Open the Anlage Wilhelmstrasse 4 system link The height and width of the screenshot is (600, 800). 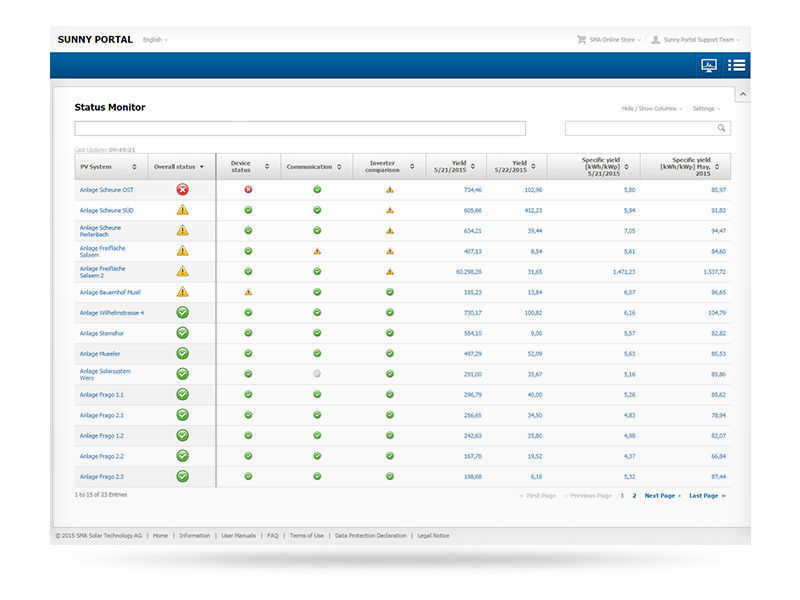[112, 312]
